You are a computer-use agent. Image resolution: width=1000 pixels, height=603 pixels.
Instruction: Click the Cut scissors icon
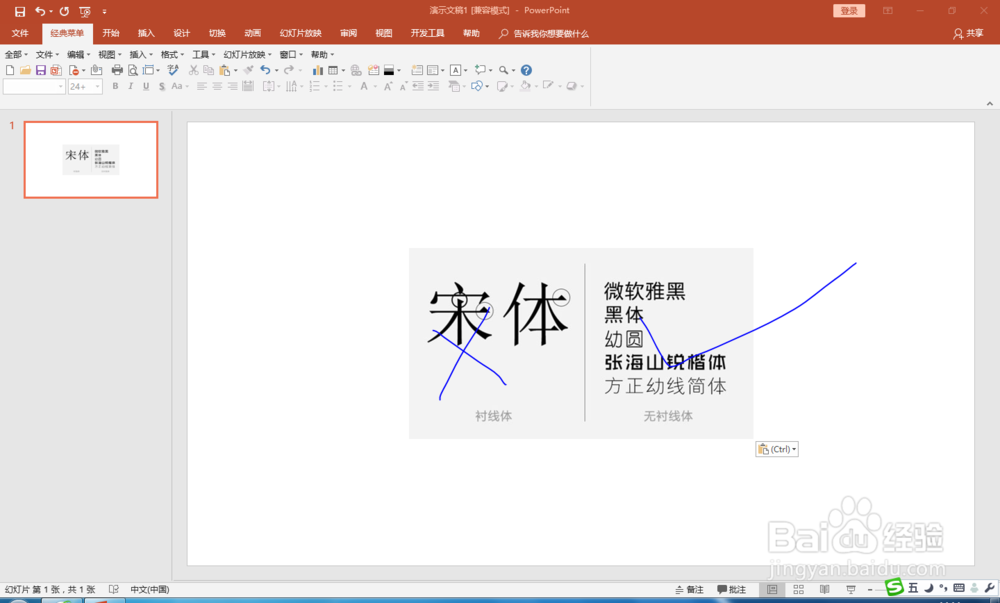tap(193, 70)
